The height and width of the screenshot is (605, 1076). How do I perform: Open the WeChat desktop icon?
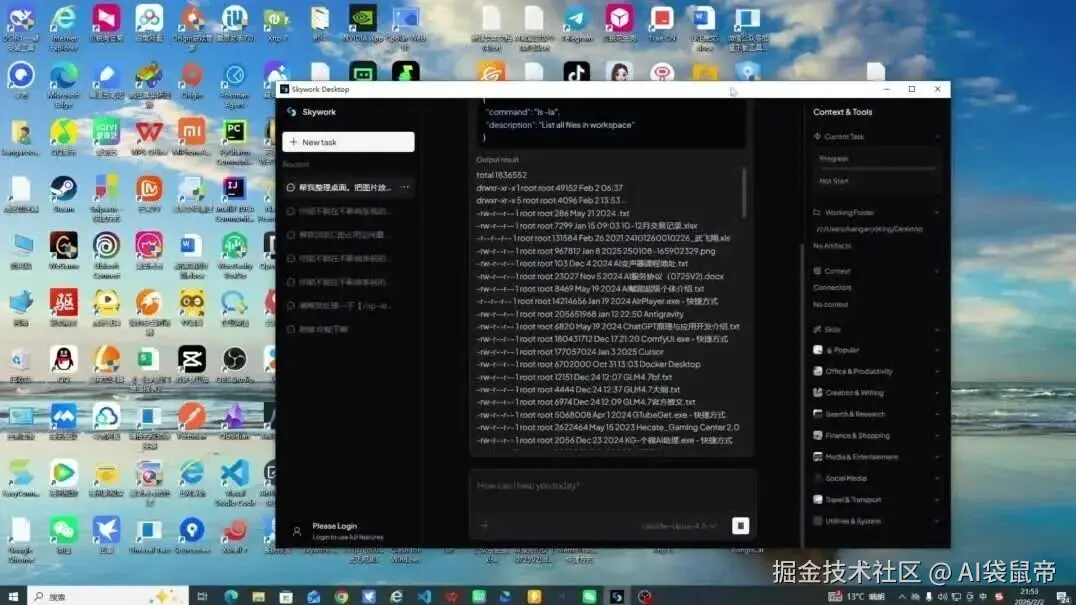click(63, 535)
